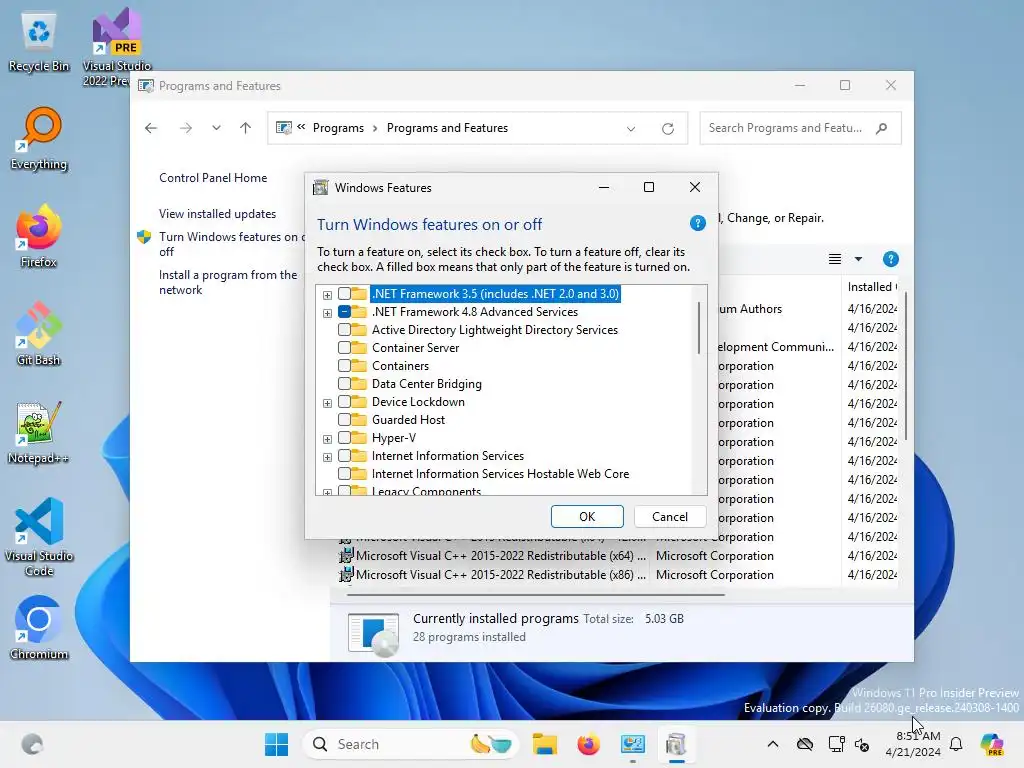
Task: Open the Notepad++ desktop shortcut
Action: [x=39, y=432]
